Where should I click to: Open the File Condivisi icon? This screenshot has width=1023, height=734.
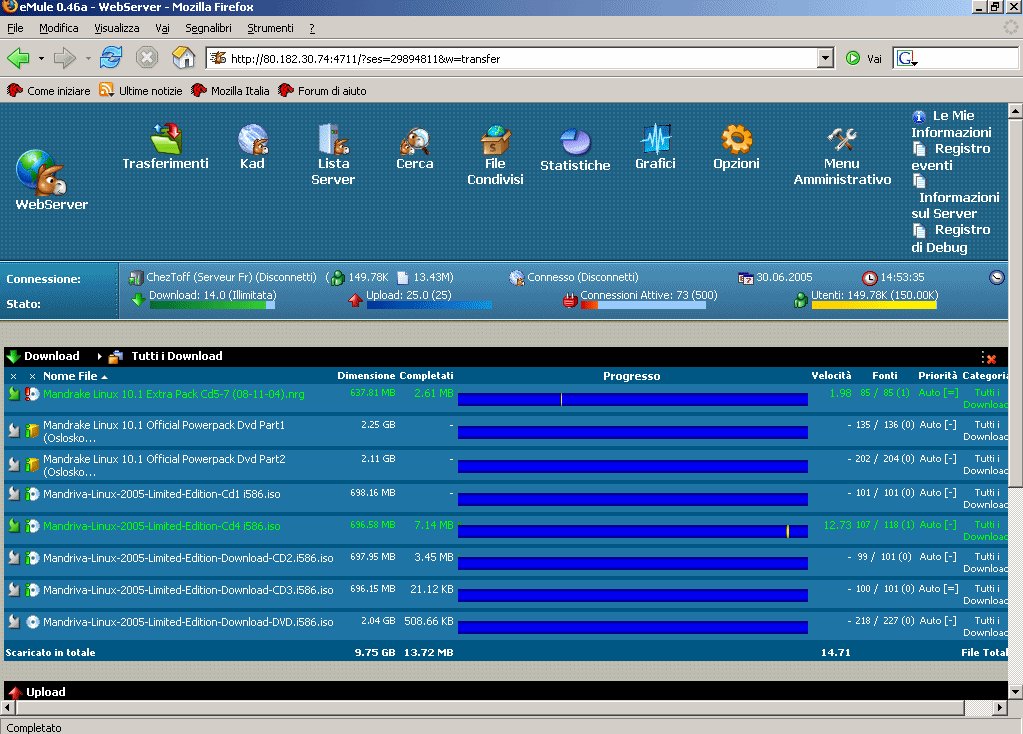[x=495, y=140]
